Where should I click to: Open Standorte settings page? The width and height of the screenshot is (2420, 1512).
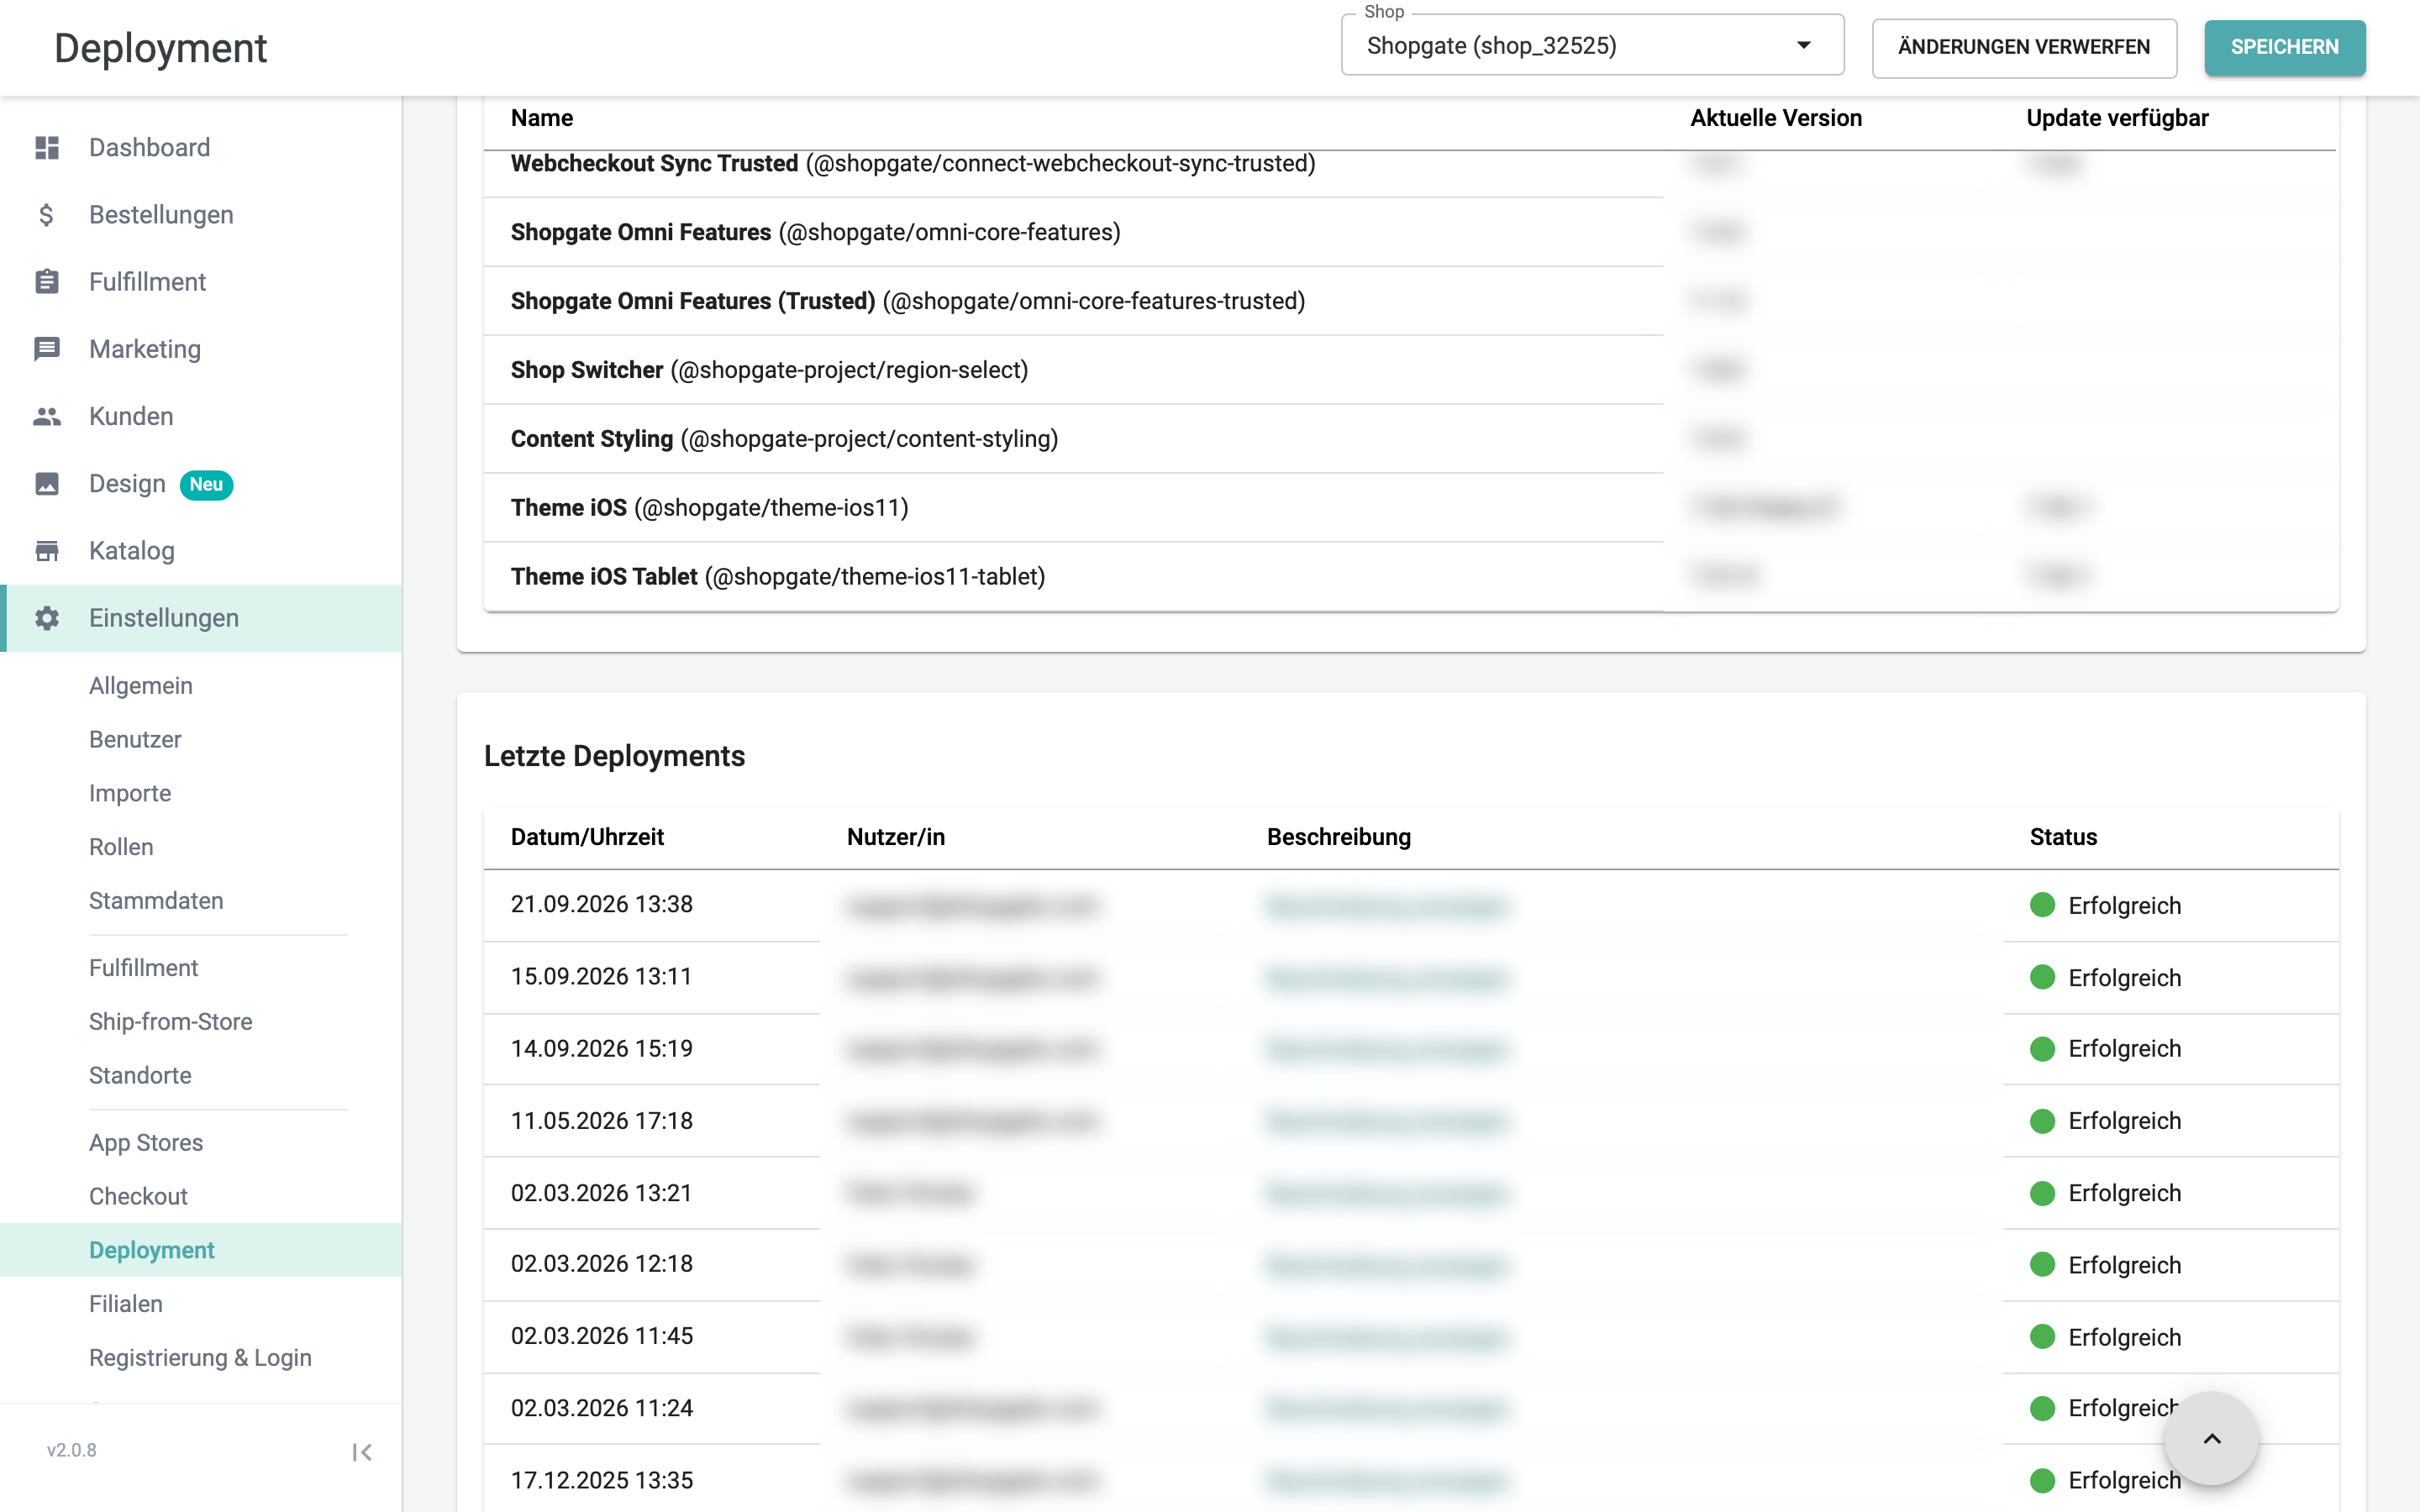tap(140, 1076)
